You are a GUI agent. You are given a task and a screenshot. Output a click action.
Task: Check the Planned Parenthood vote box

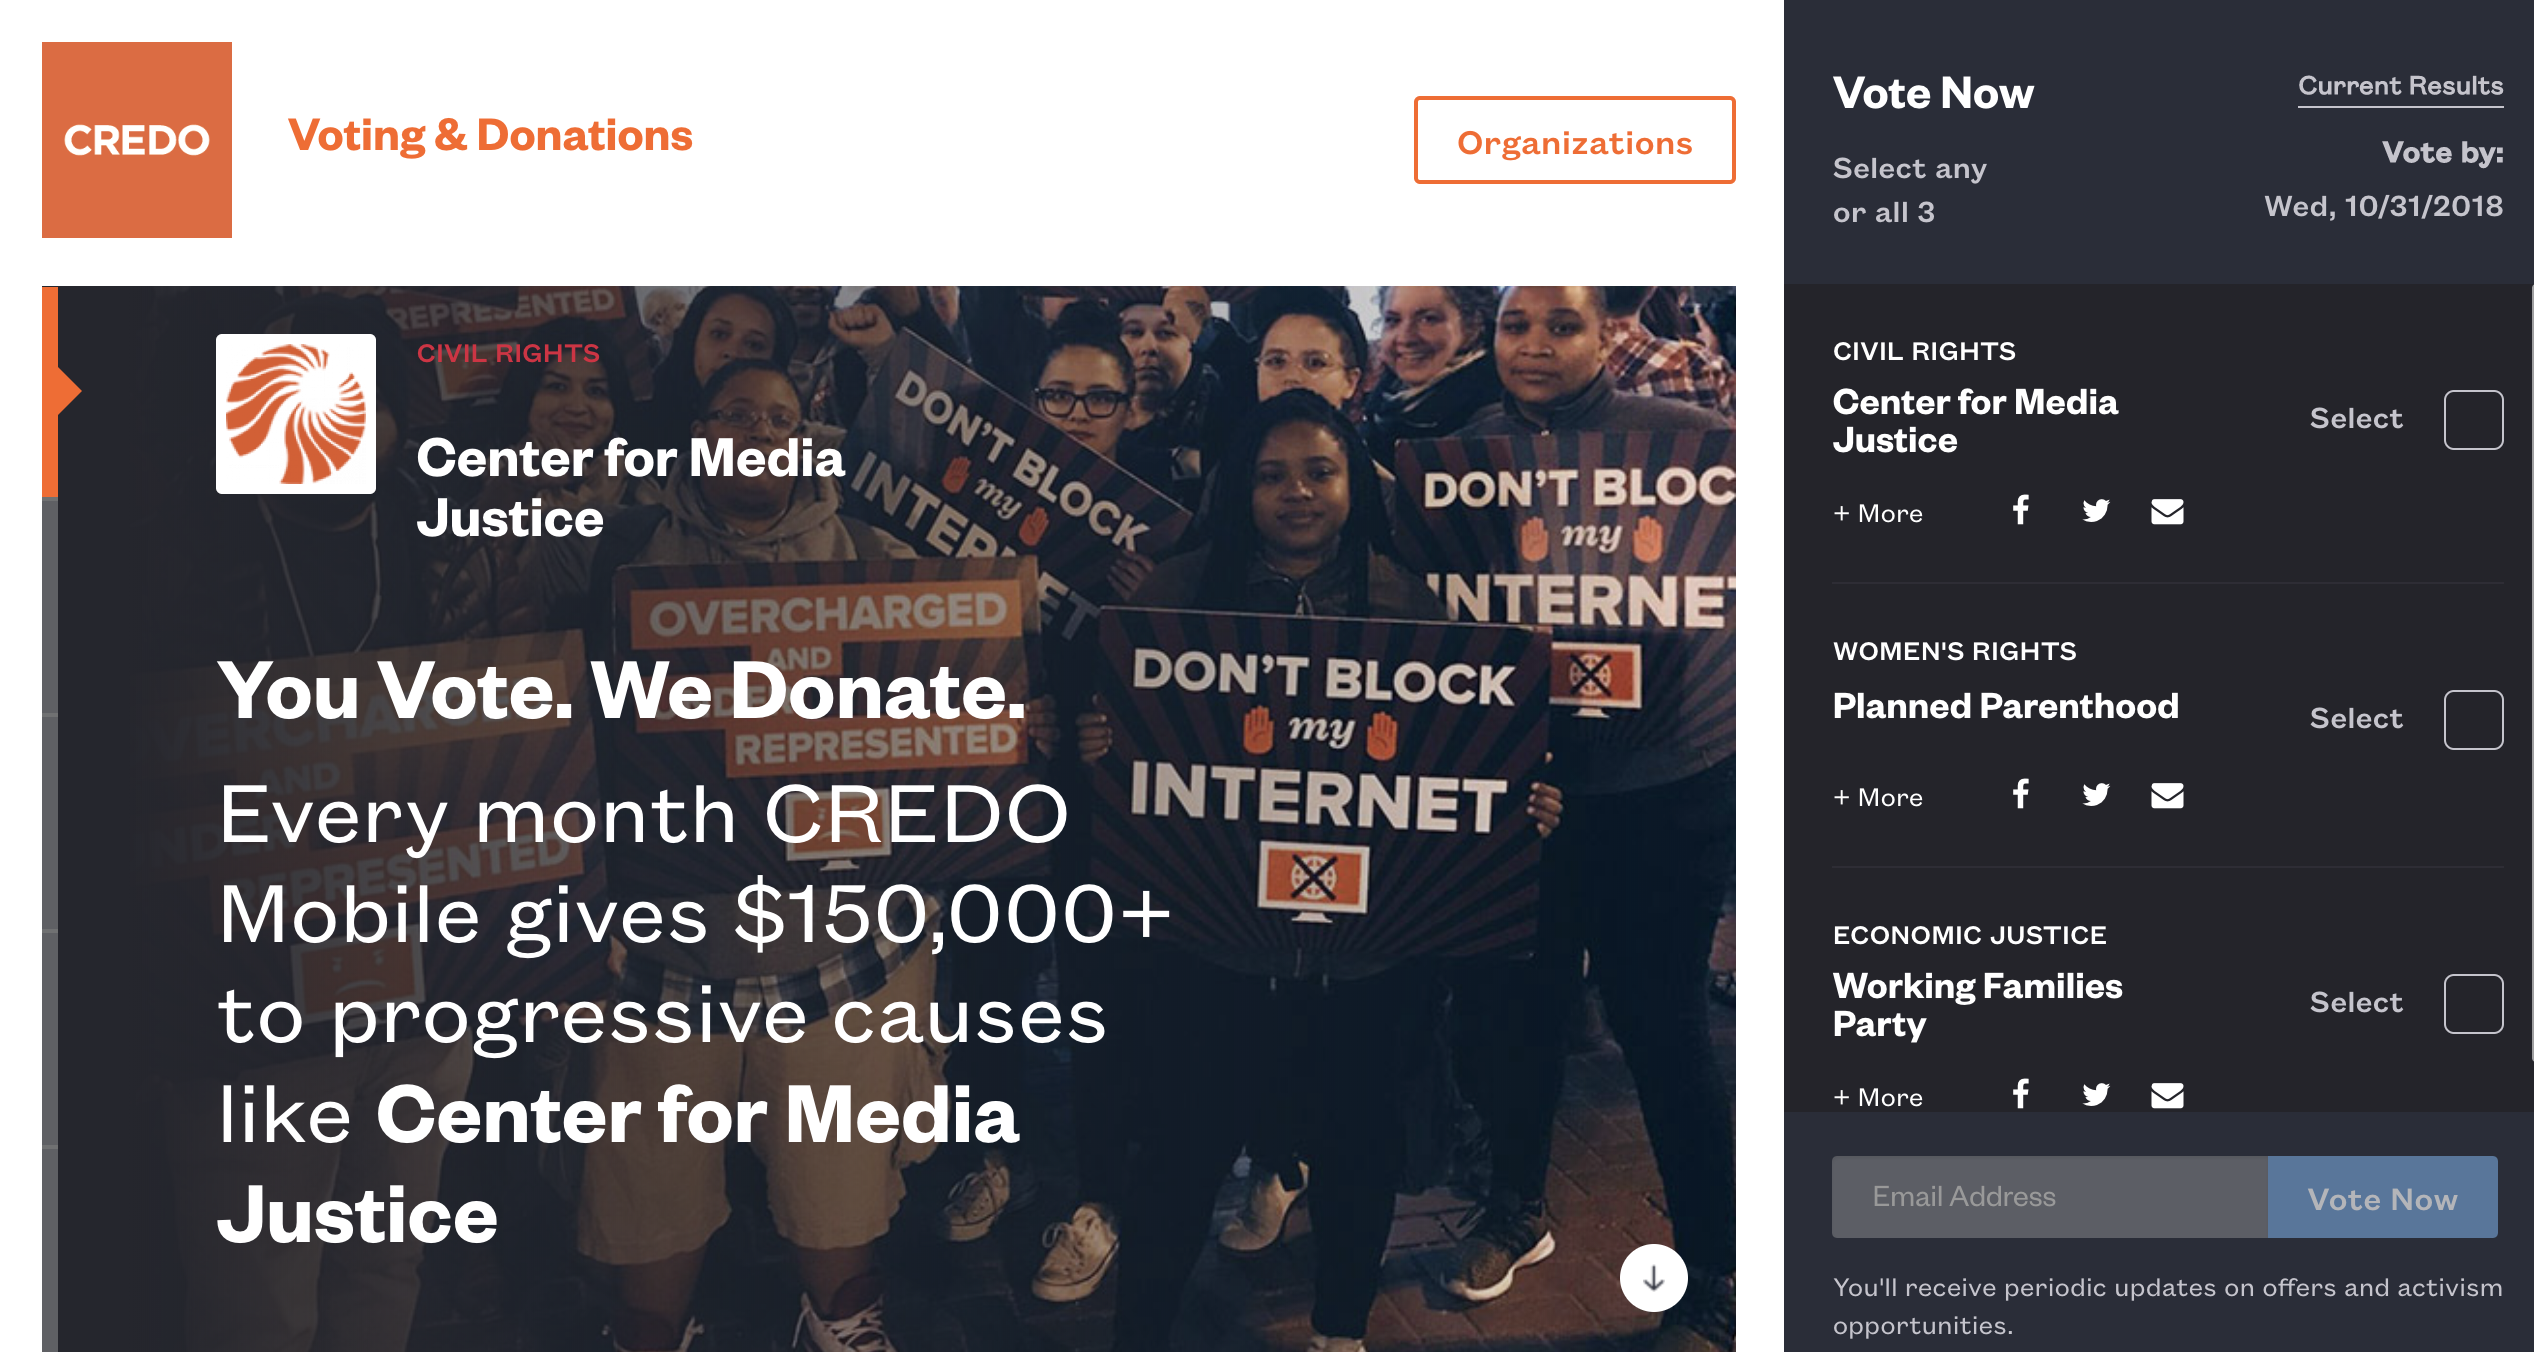(2473, 720)
